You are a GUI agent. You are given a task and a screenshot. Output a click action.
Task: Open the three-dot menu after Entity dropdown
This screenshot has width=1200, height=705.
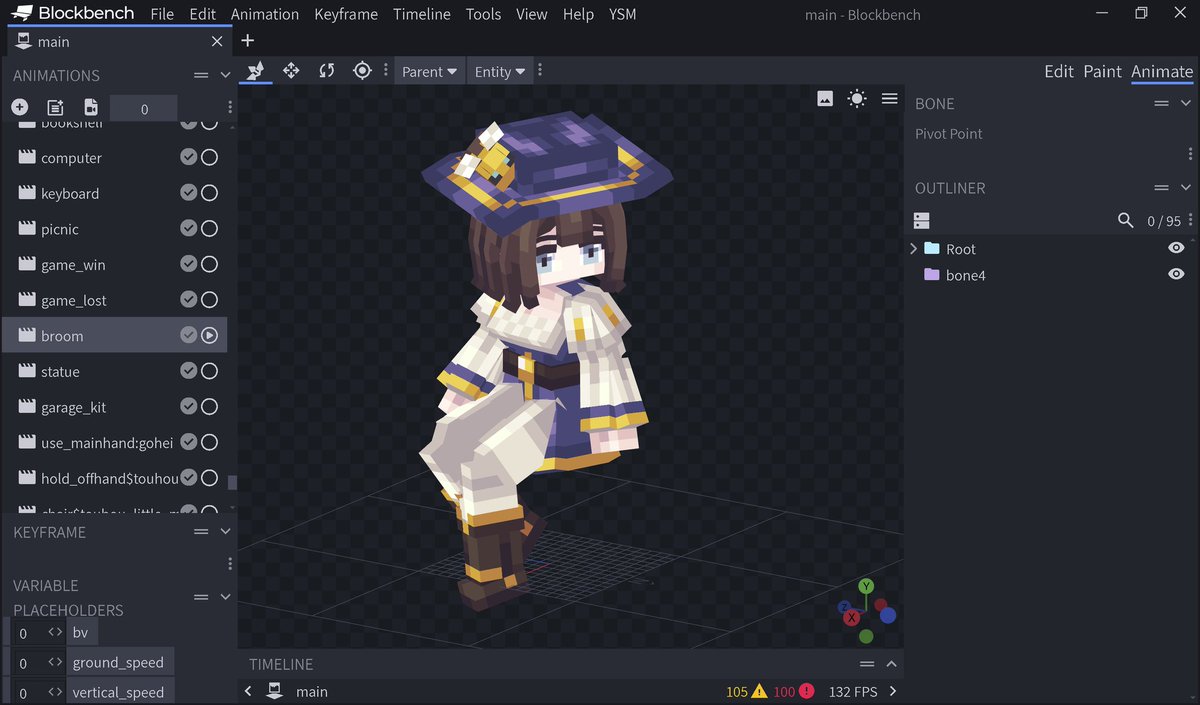[x=540, y=71]
